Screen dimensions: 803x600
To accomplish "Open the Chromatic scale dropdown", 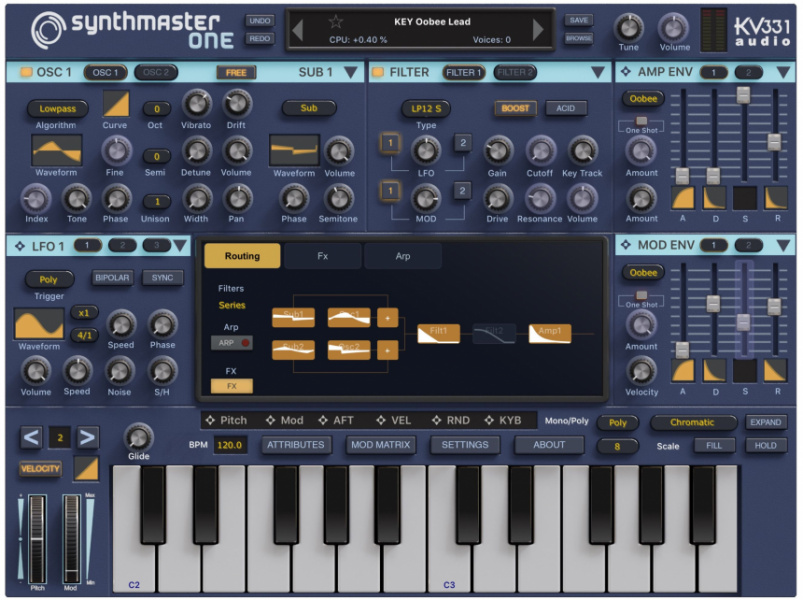I will pyautogui.click(x=693, y=422).
